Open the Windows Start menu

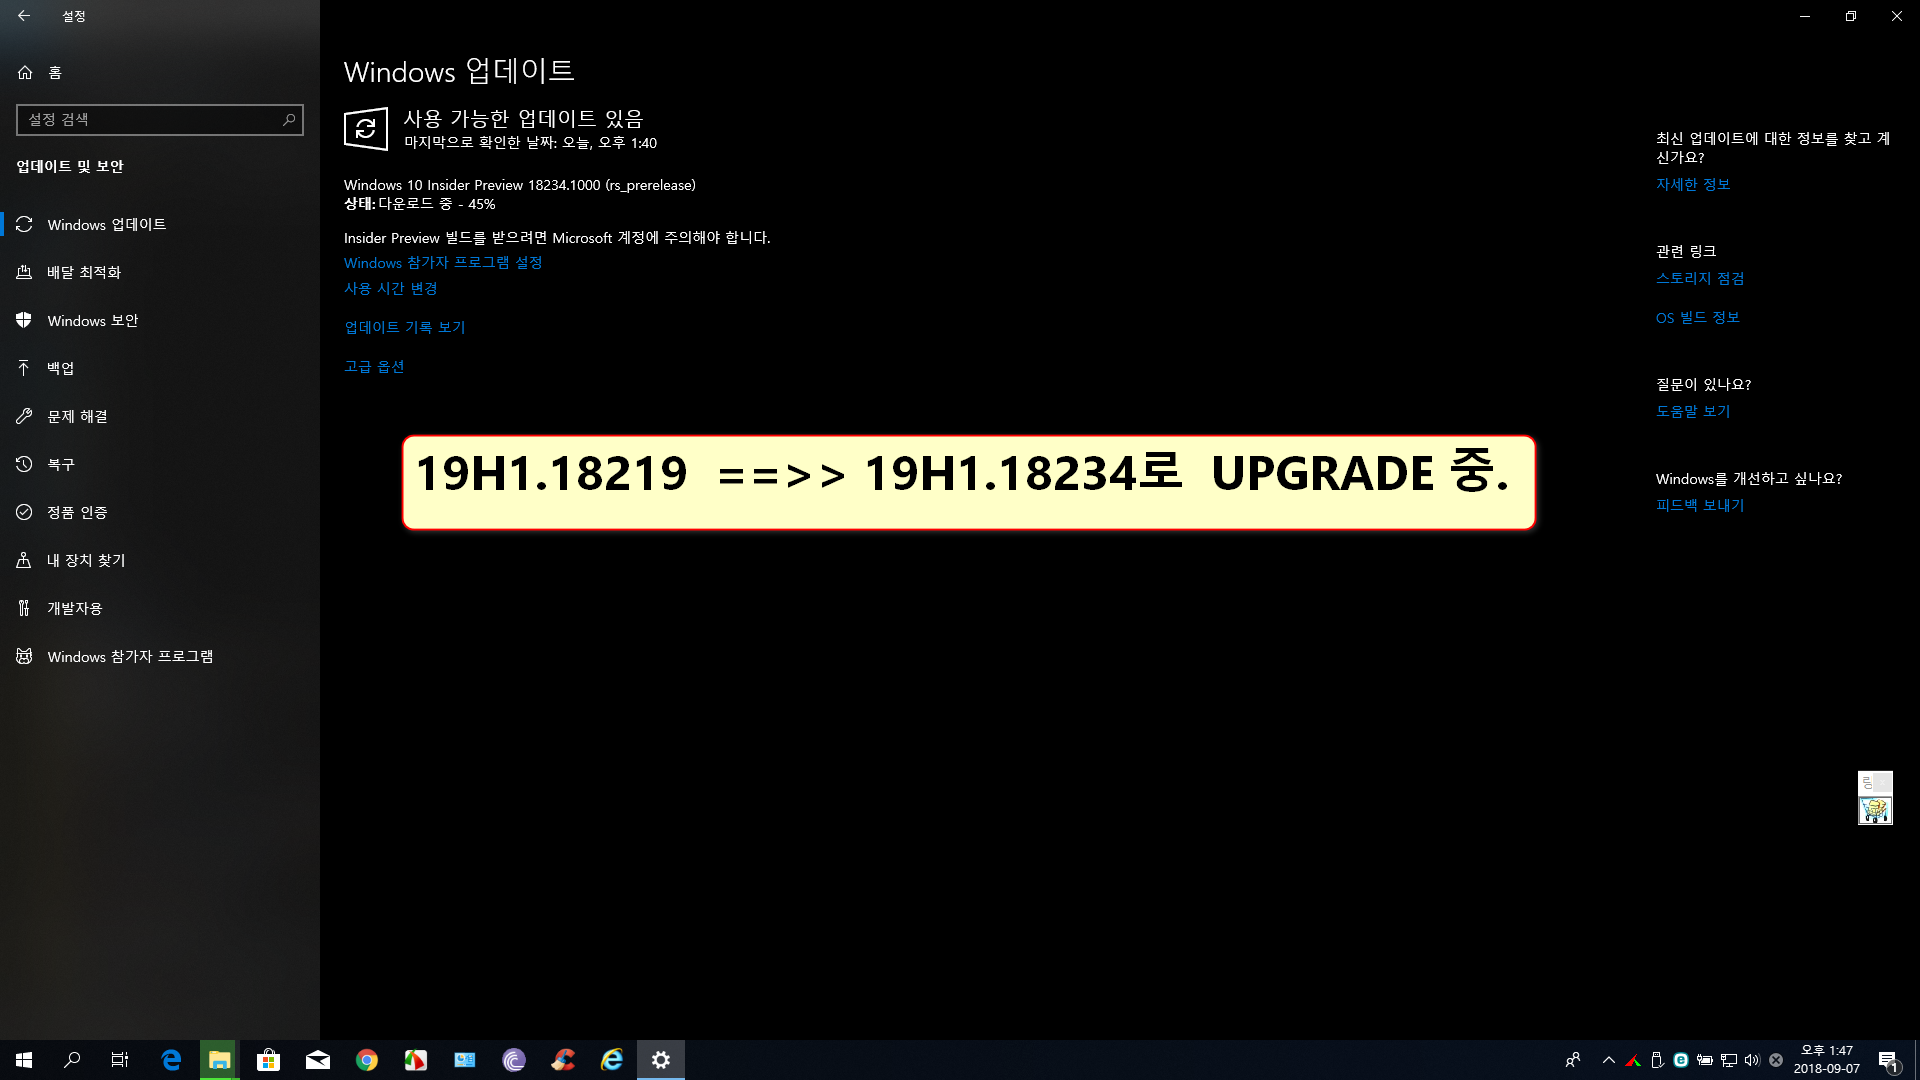click(24, 1060)
